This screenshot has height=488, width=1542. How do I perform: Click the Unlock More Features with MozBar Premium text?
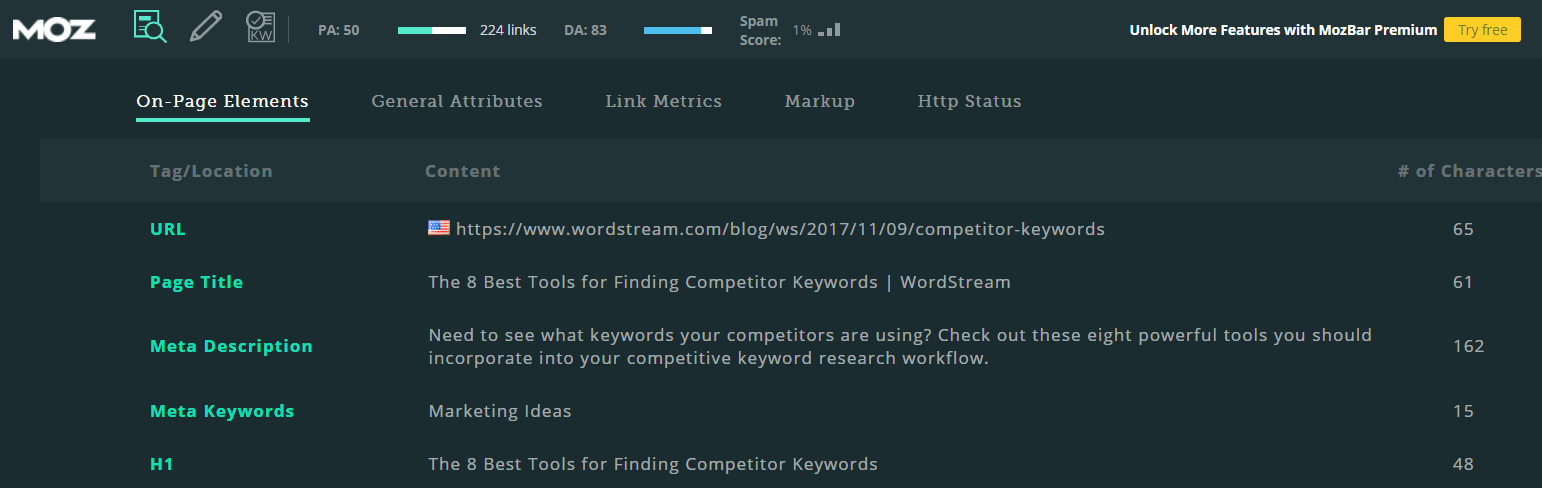tap(1283, 30)
